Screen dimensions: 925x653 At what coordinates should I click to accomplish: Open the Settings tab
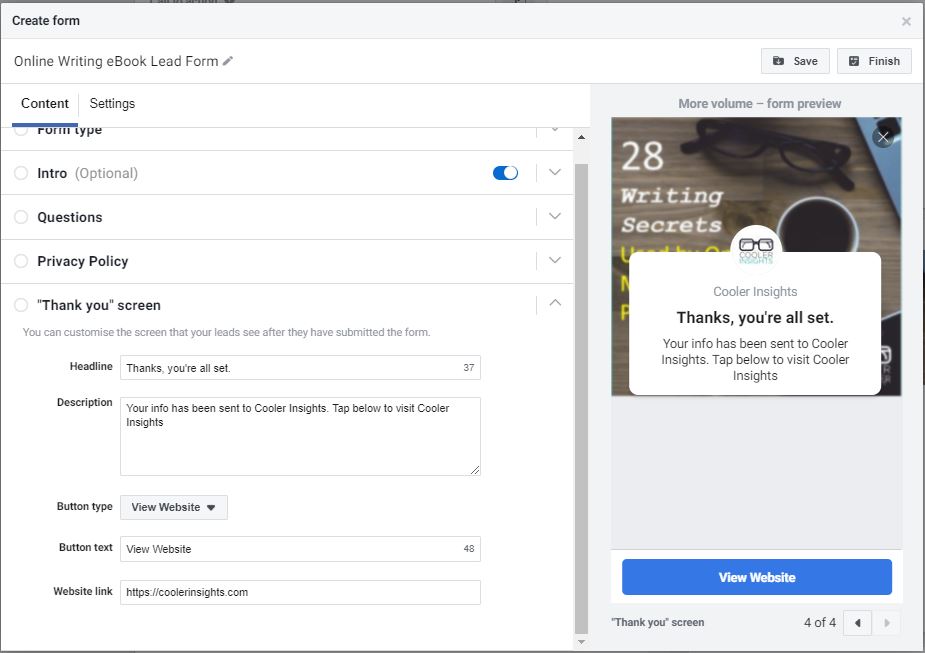pyautogui.click(x=112, y=104)
